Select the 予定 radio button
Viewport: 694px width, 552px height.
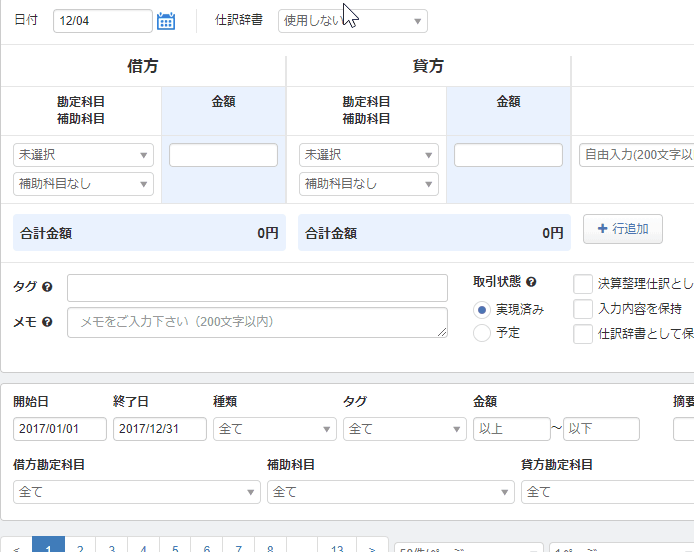[482, 333]
